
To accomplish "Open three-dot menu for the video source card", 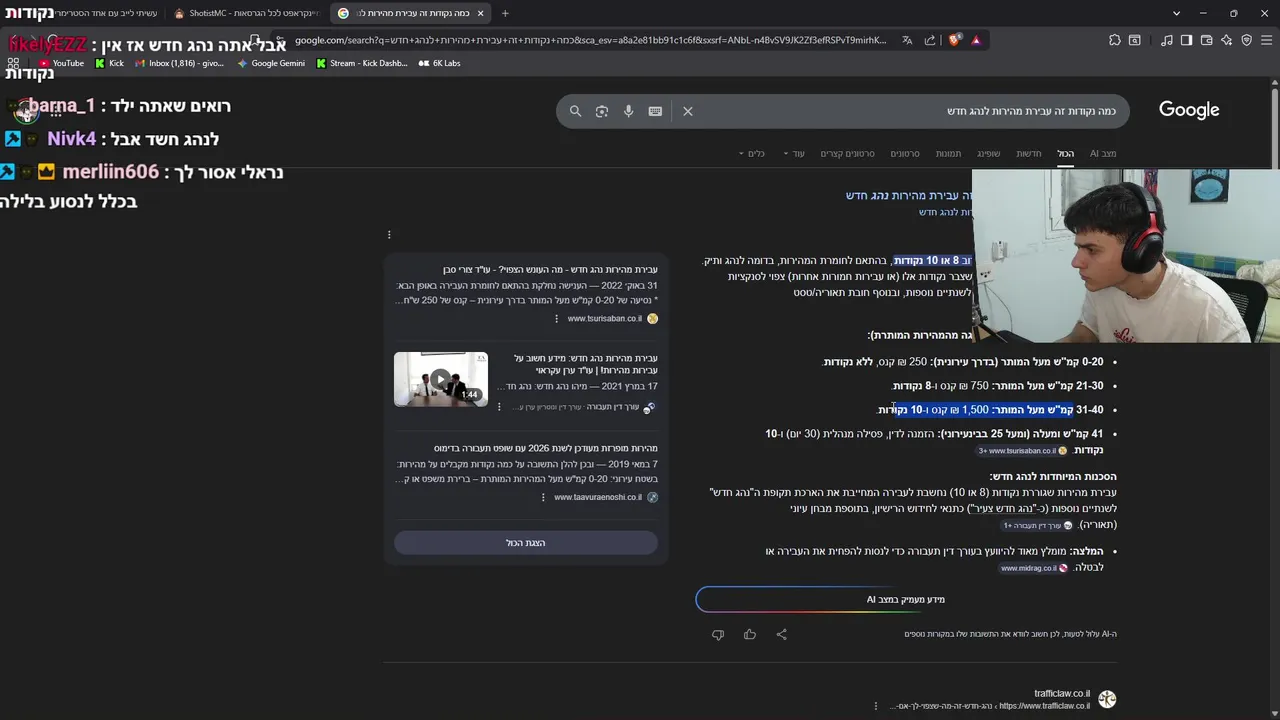I will 499,406.
